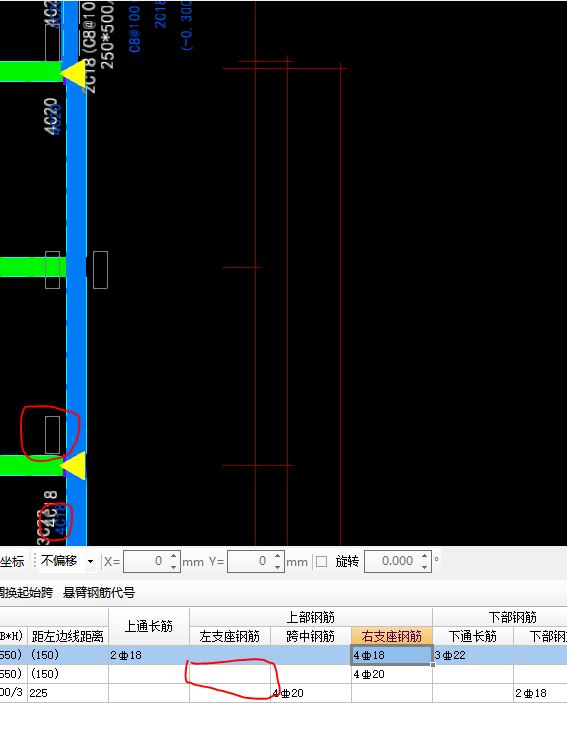Click the lower yellow triangle support marker
The image size is (567, 734).
click(74, 466)
